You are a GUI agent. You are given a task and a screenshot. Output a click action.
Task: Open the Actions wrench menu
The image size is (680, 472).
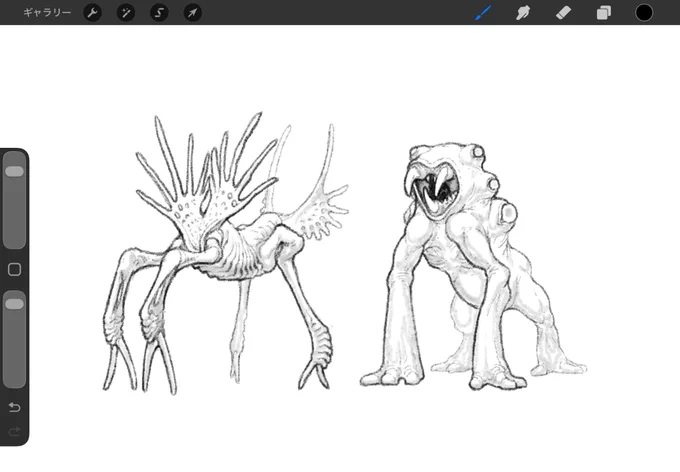(x=92, y=13)
